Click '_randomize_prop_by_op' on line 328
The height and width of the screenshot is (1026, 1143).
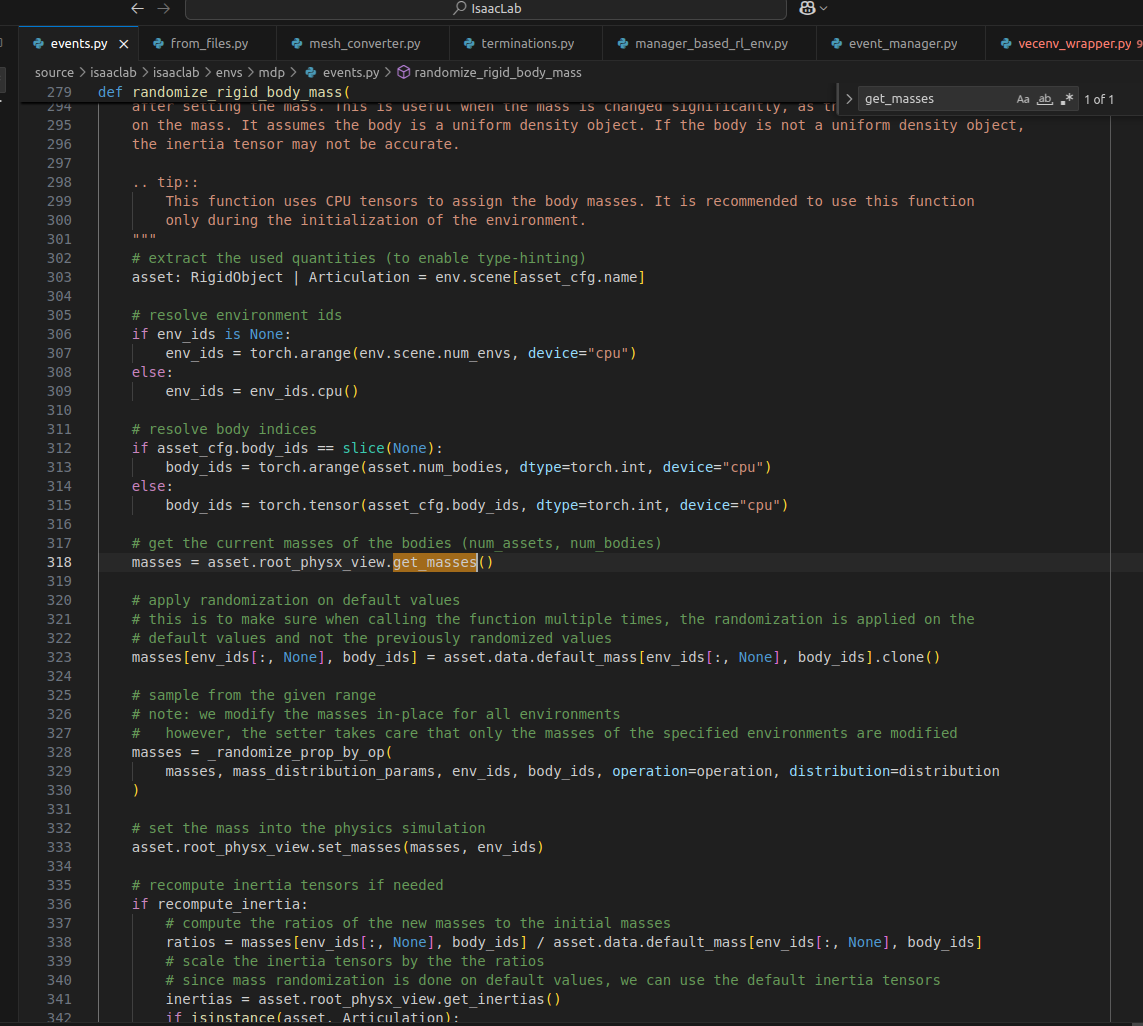click(x=296, y=752)
